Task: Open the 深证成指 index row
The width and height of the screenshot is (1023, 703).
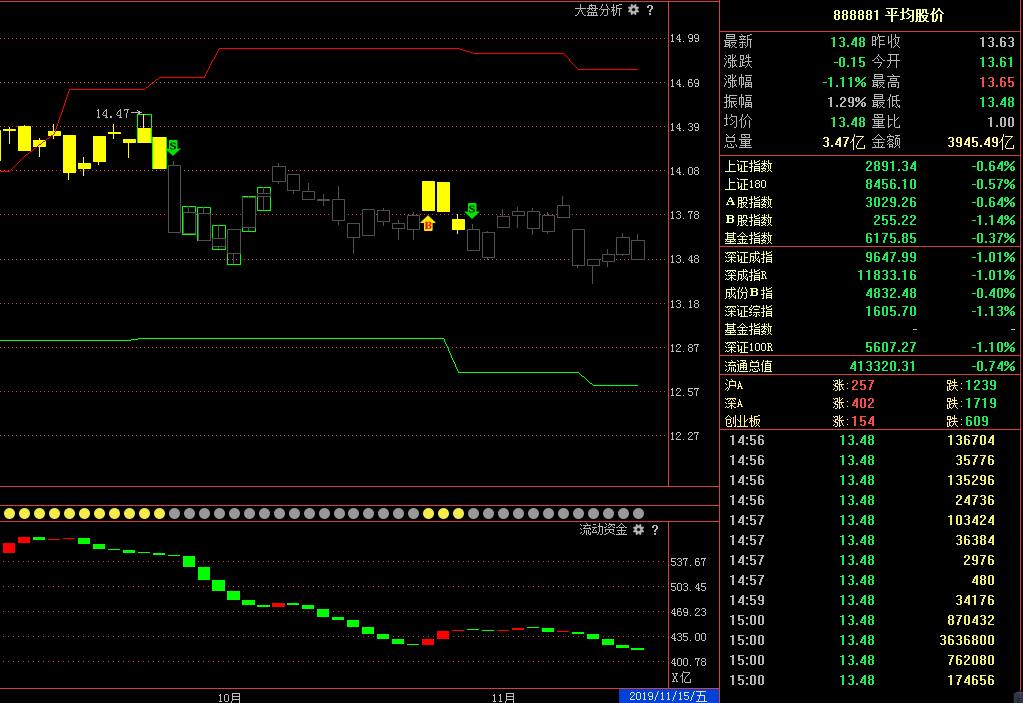Action: click(x=870, y=257)
